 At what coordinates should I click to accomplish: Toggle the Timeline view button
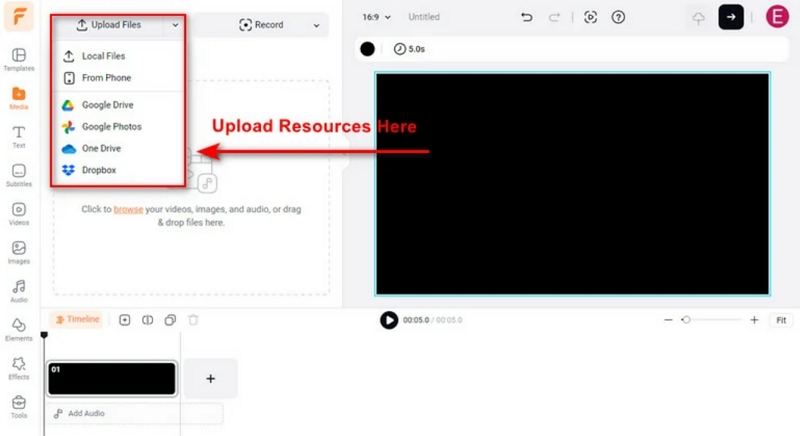tap(78, 319)
